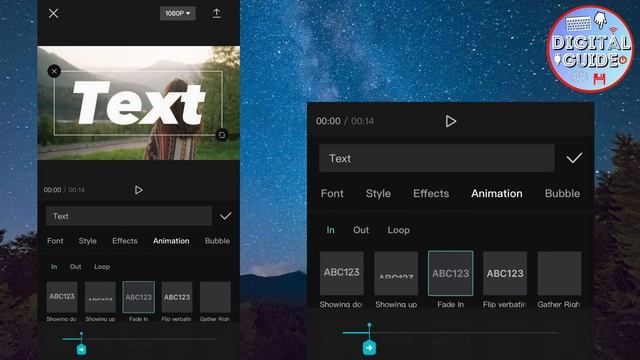
Task: Choose Showing up preset in enlarged panel
Action: pyautogui.click(x=396, y=280)
